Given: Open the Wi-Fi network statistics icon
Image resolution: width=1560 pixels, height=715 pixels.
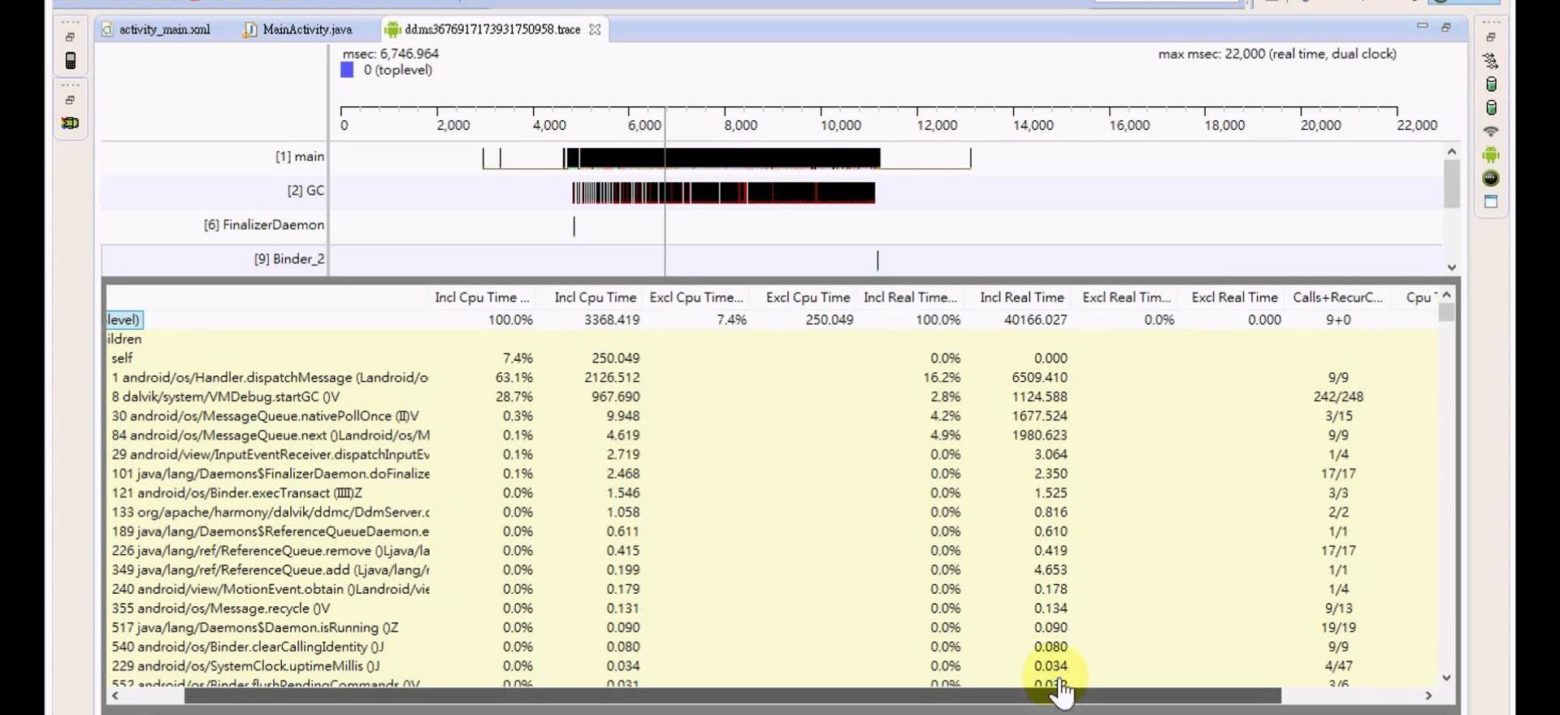Looking at the screenshot, I should 1491,132.
